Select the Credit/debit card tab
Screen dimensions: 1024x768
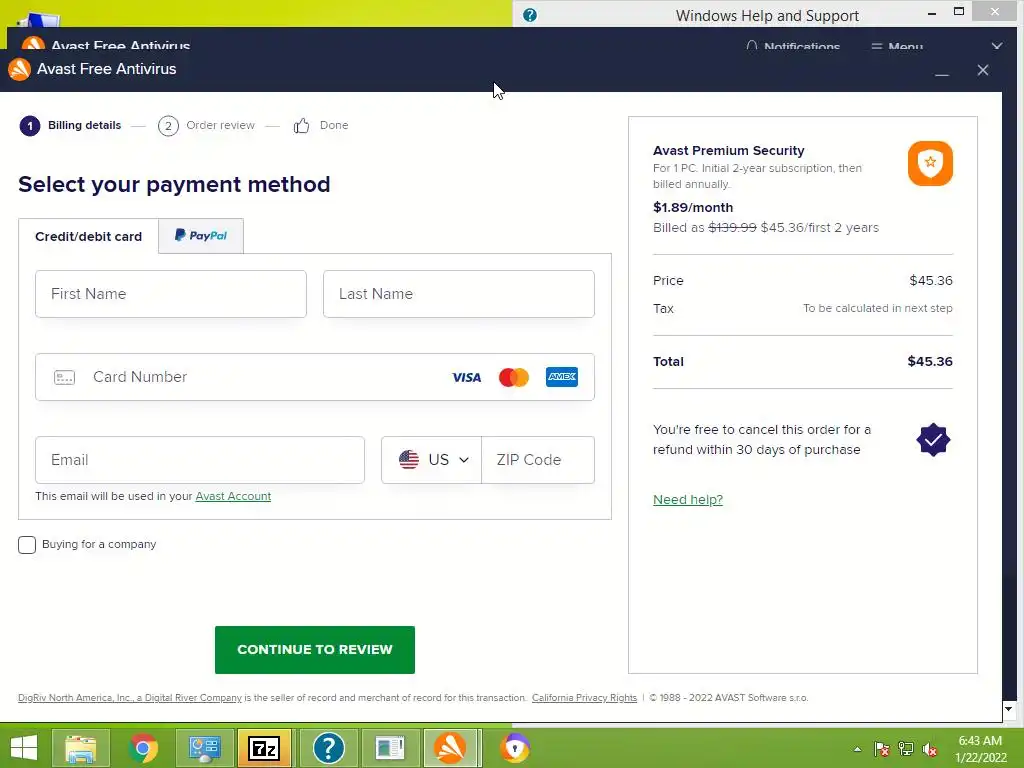point(88,236)
